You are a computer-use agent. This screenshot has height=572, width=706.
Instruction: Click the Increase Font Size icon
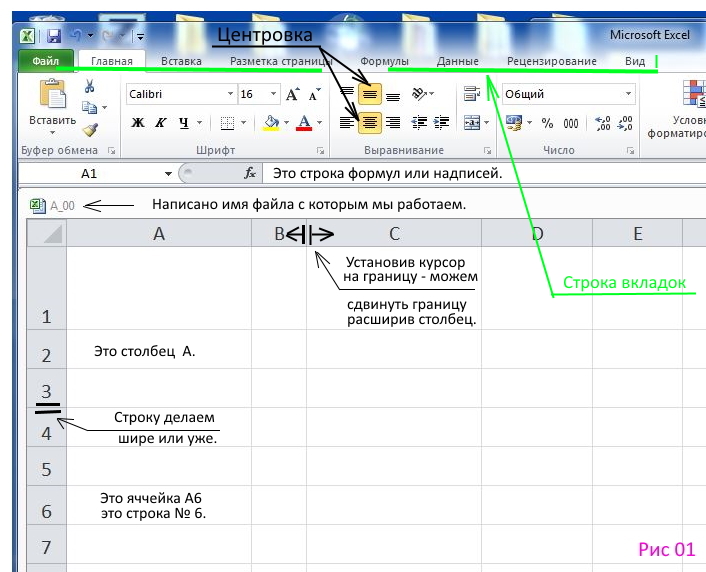(293, 94)
